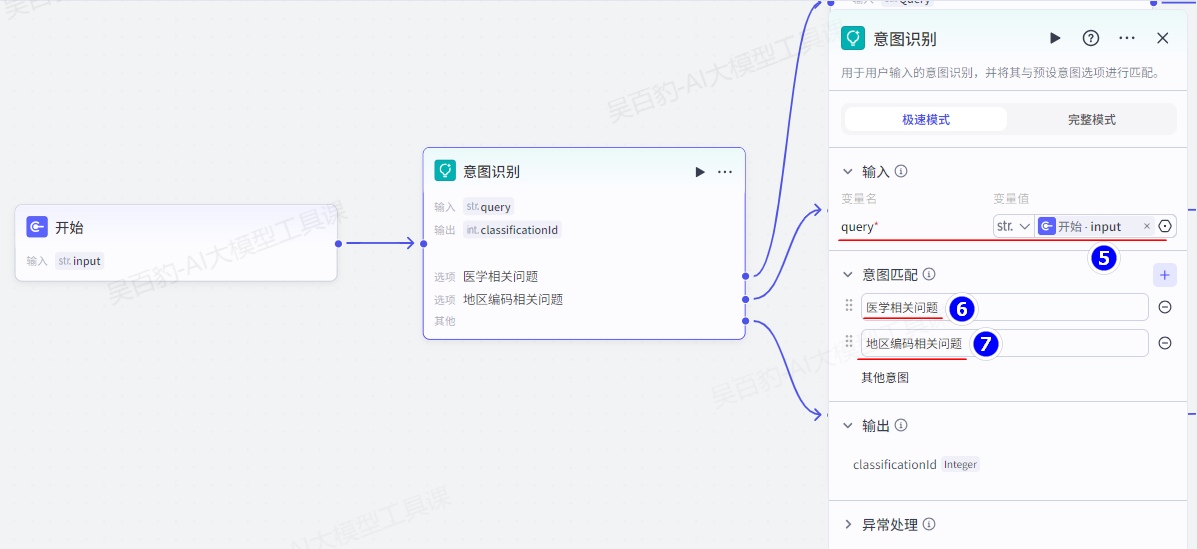Image resolution: width=1197 pixels, height=549 pixels.
Task: Collapse the 输出 section
Action: tap(848, 425)
